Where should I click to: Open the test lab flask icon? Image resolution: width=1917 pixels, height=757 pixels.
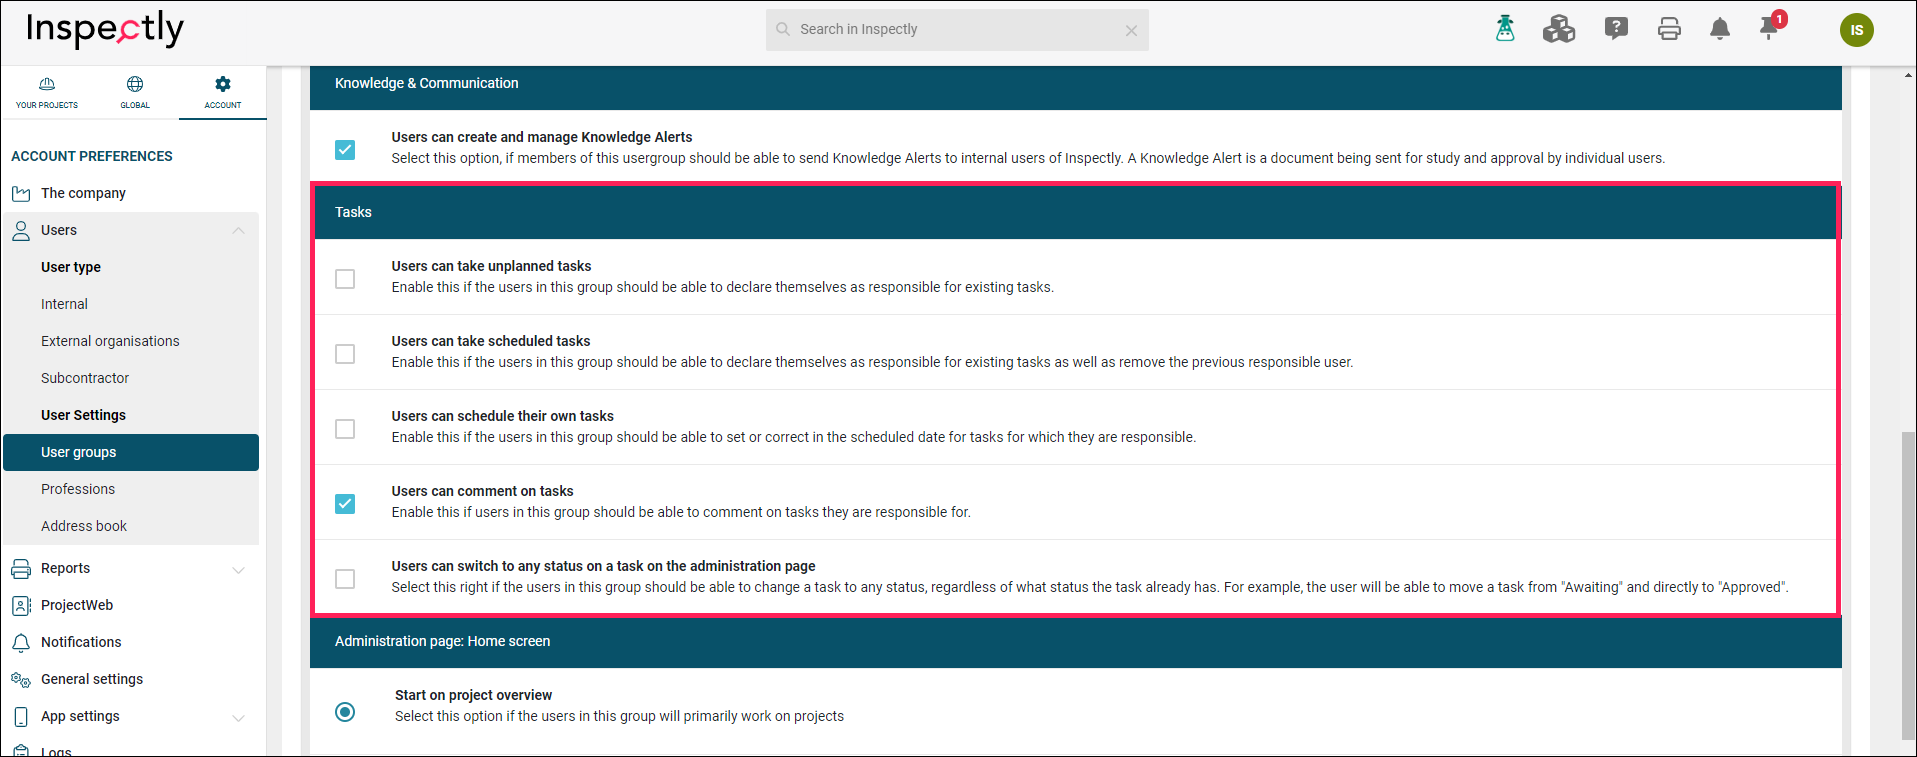tap(1505, 29)
